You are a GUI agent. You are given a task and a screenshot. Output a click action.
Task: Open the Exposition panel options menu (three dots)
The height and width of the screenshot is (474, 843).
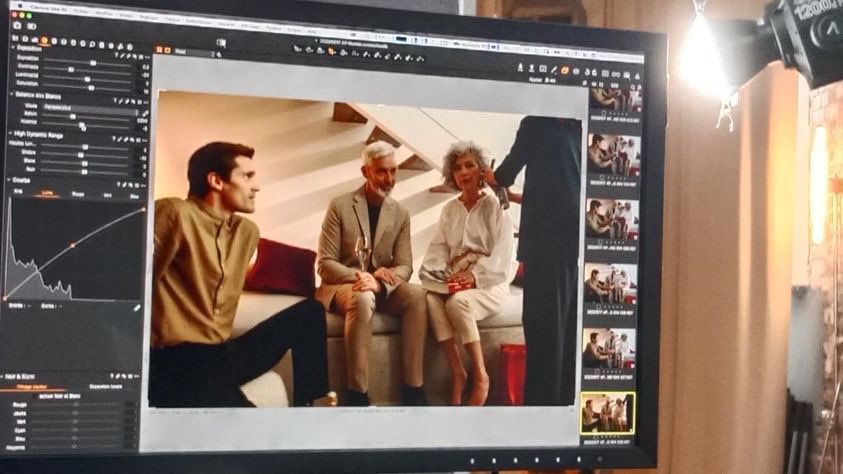[x=146, y=57]
